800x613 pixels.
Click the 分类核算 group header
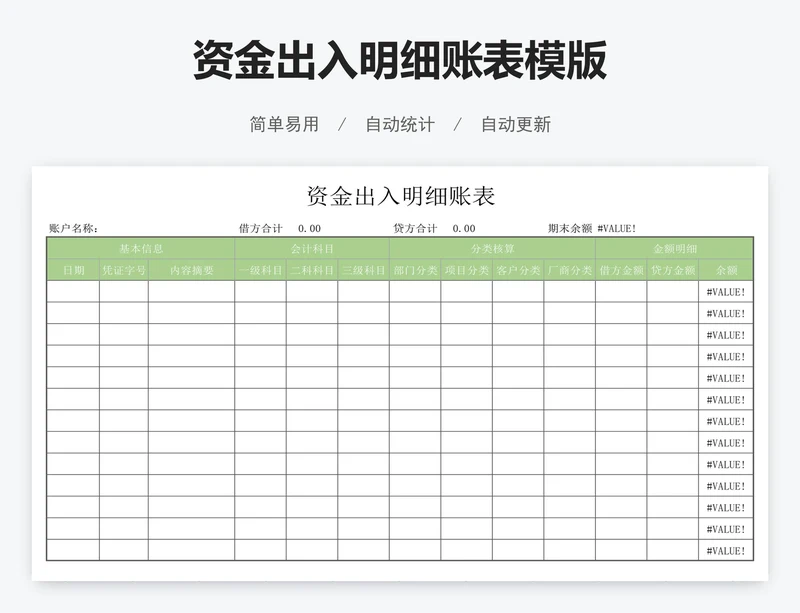coord(492,249)
